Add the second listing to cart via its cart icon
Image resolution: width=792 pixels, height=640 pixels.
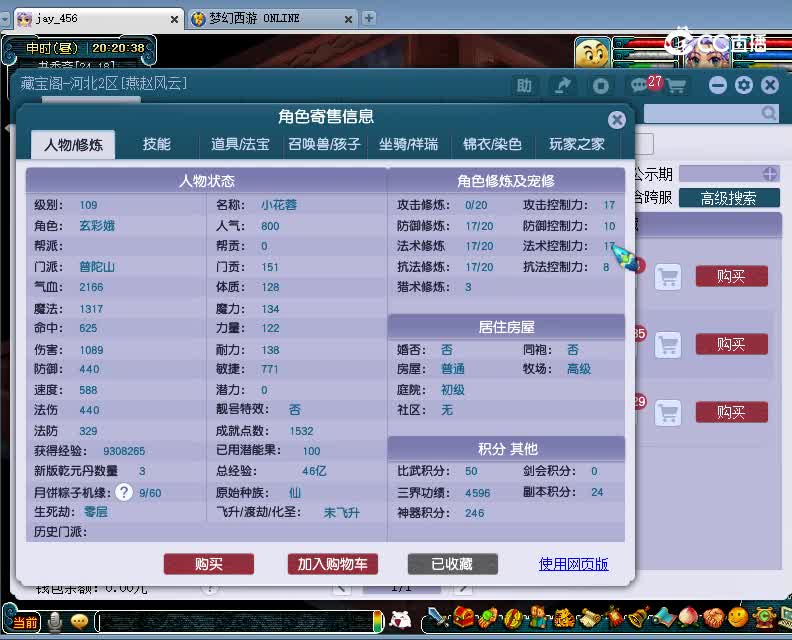668,345
